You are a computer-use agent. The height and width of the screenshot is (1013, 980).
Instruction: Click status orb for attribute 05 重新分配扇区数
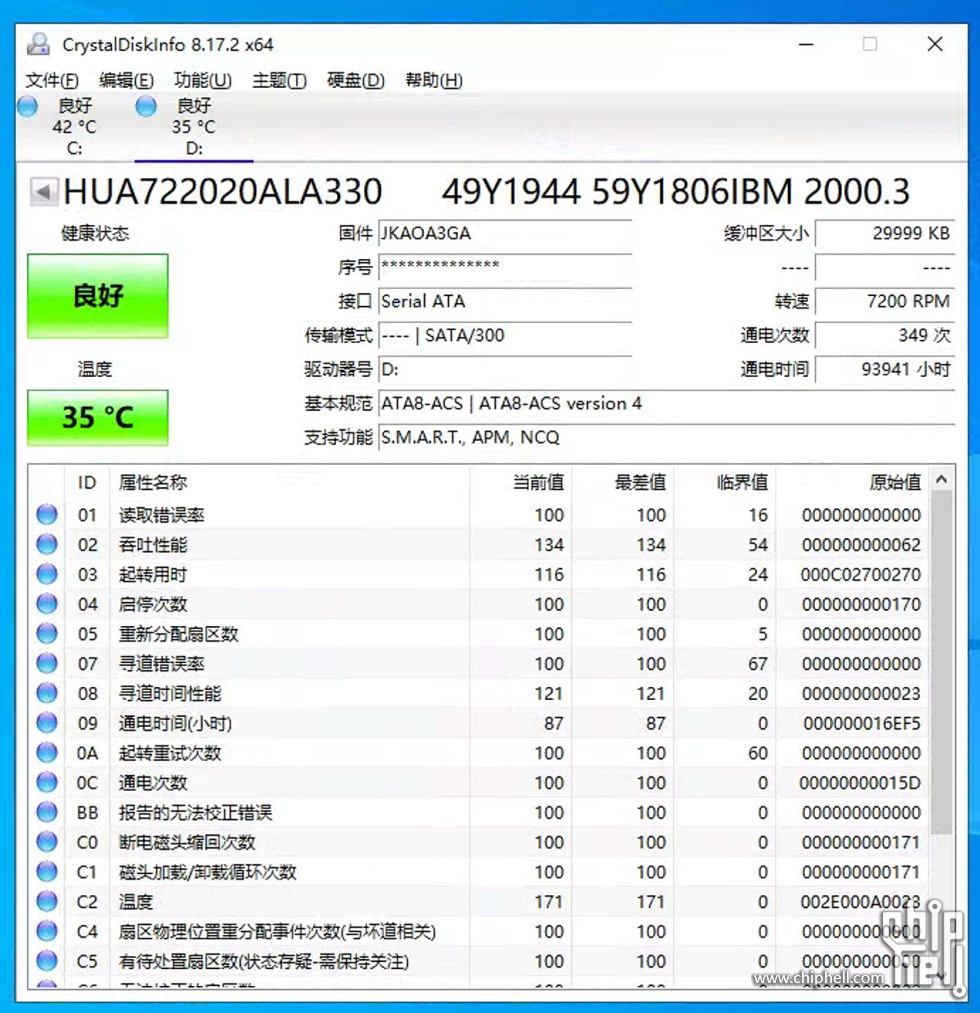point(47,634)
